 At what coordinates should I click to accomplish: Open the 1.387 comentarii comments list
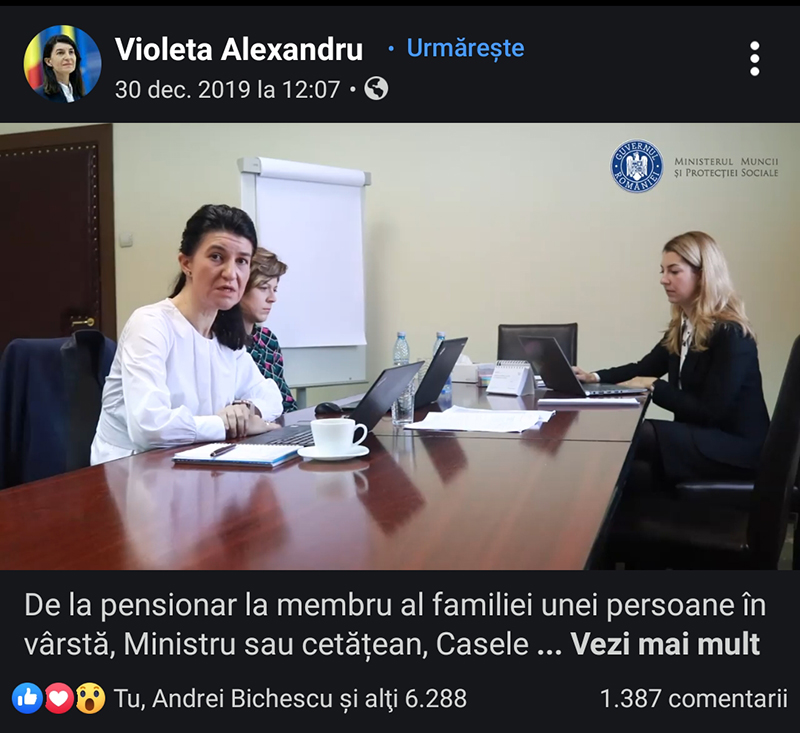(x=693, y=698)
